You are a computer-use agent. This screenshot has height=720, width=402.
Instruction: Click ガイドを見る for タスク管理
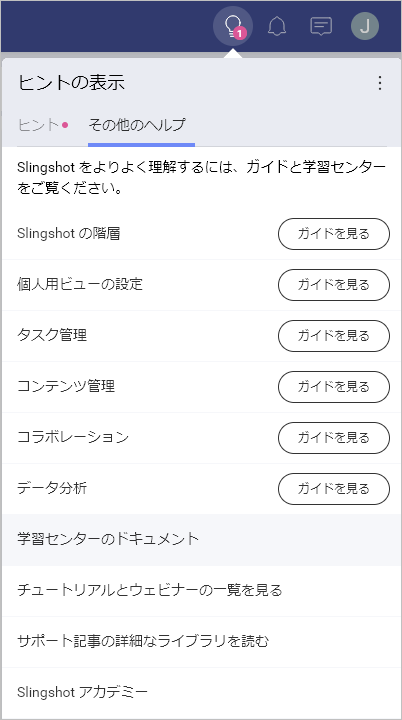[334, 336]
